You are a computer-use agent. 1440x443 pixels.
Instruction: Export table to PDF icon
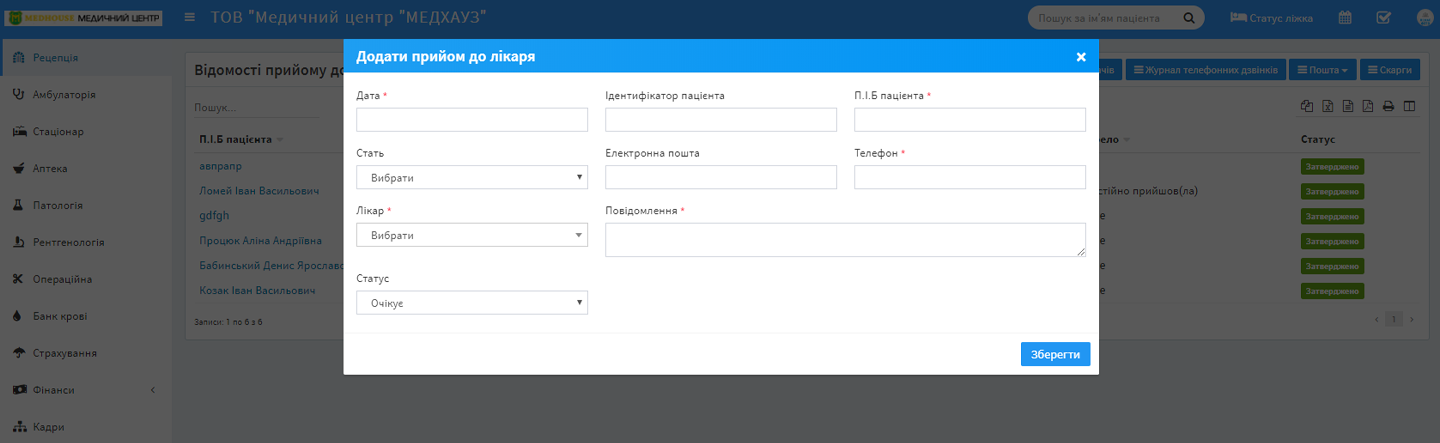tap(1368, 107)
